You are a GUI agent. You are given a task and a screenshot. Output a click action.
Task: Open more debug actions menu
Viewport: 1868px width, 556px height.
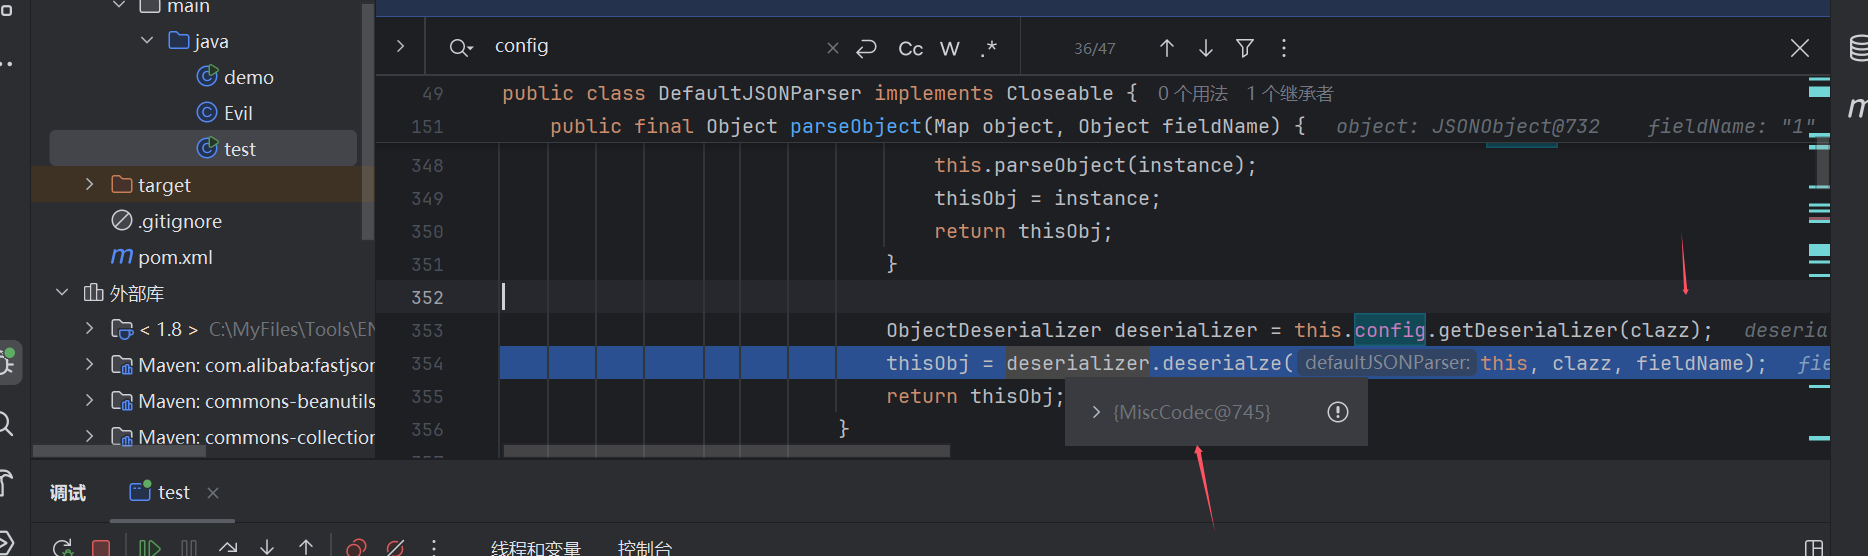[x=433, y=548]
